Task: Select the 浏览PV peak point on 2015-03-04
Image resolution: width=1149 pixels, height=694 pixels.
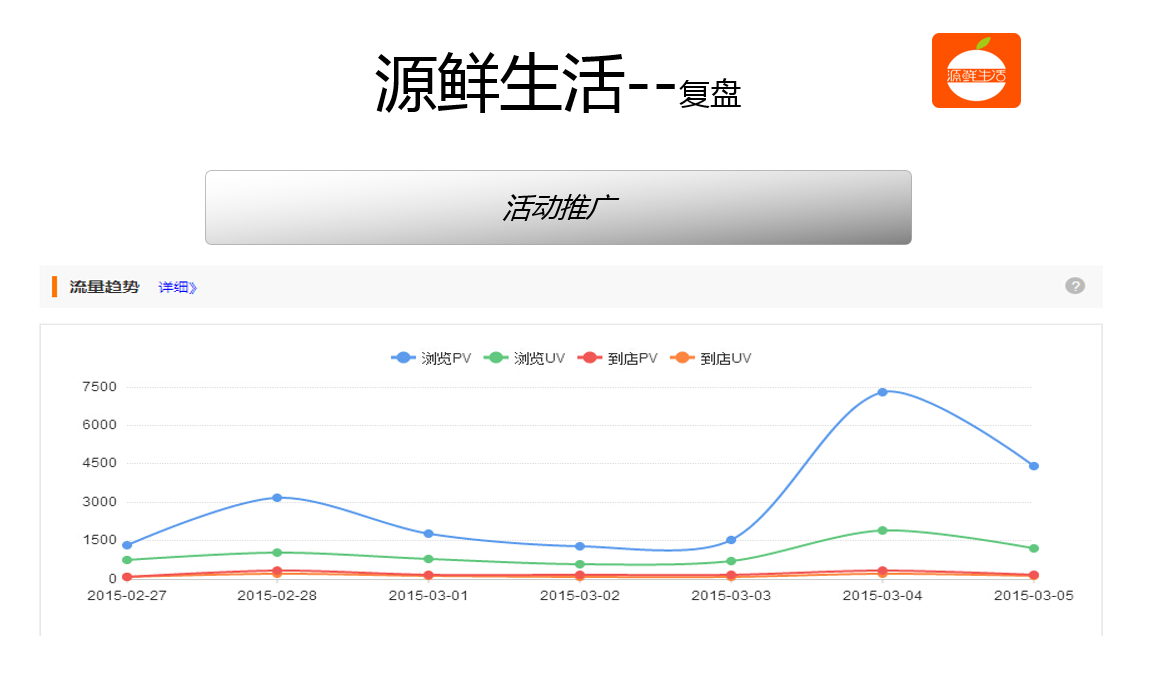Action: point(882,392)
